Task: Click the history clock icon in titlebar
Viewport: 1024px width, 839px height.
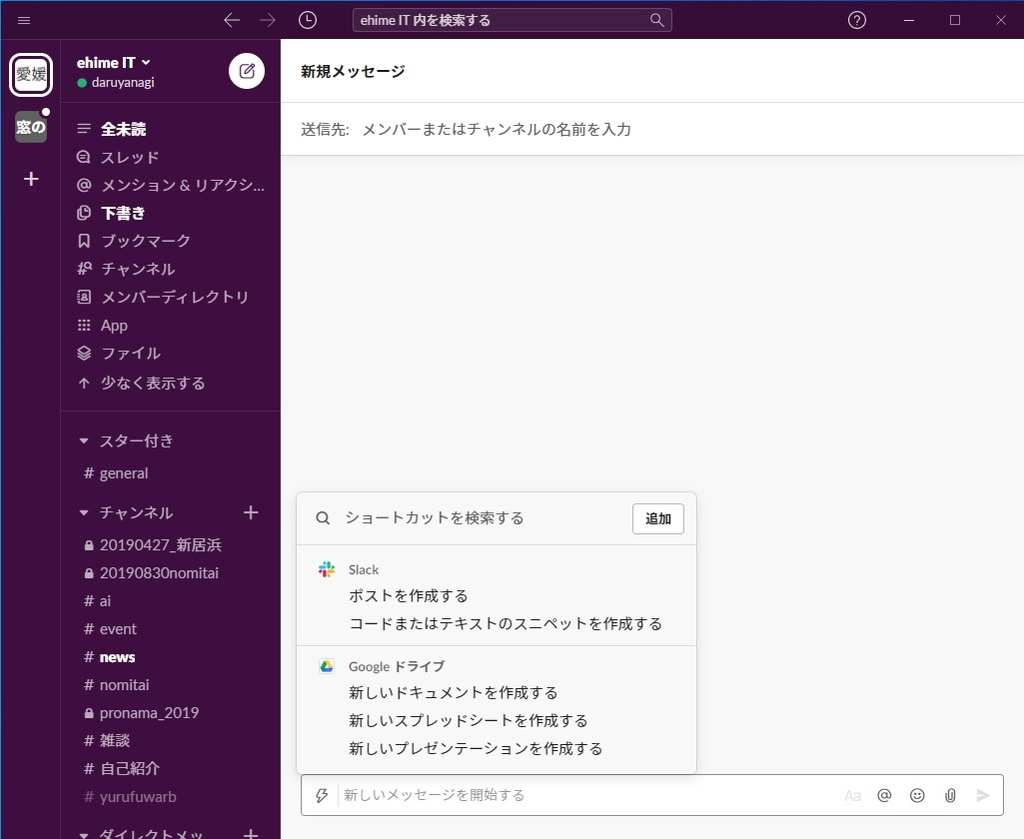Action: pos(307,20)
